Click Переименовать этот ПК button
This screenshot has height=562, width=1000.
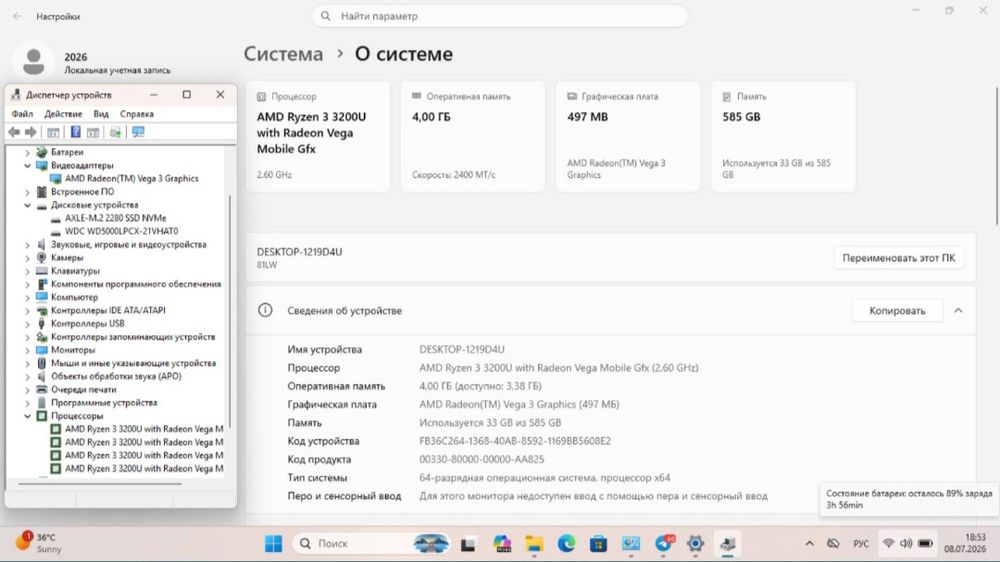(x=899, y=258)
